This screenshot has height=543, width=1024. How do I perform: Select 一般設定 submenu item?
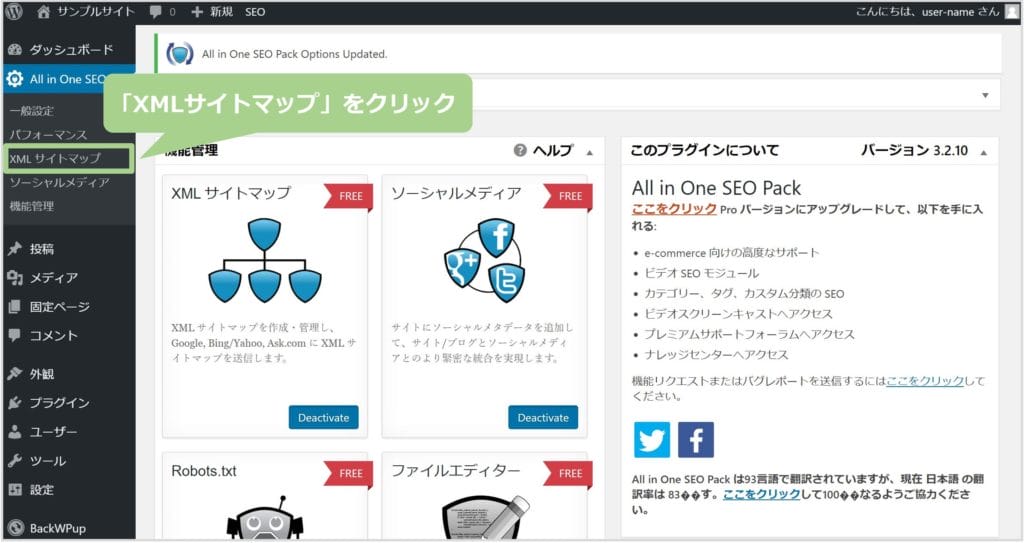pos(31,111)
